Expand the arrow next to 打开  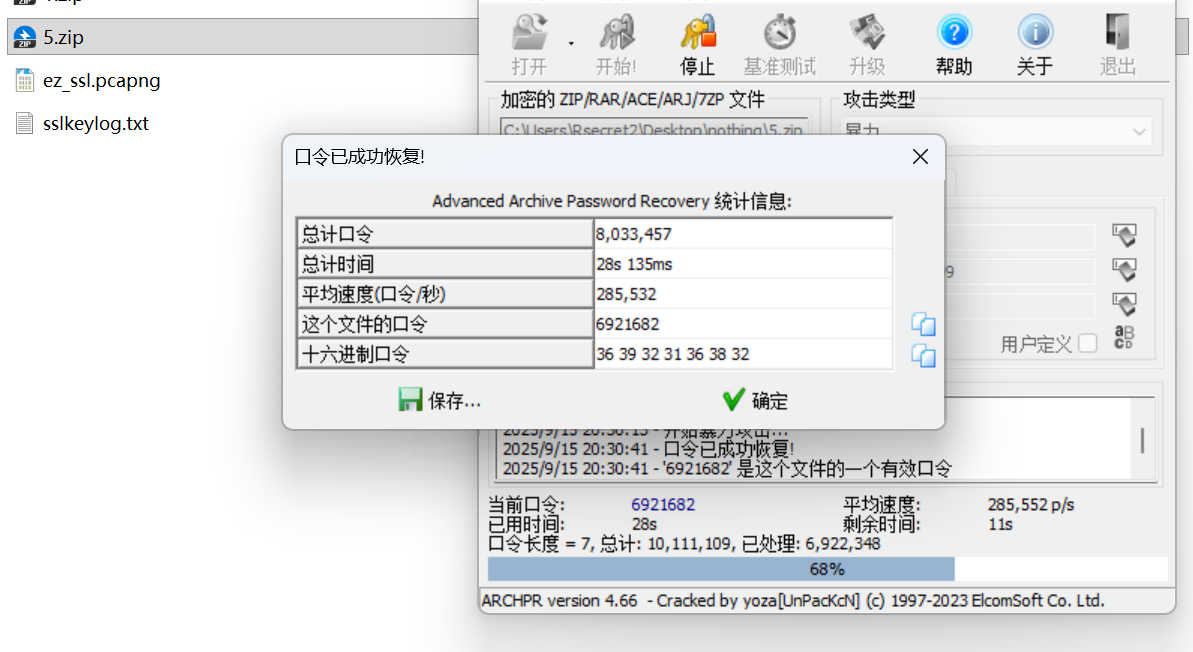click(x=571, y=44)
